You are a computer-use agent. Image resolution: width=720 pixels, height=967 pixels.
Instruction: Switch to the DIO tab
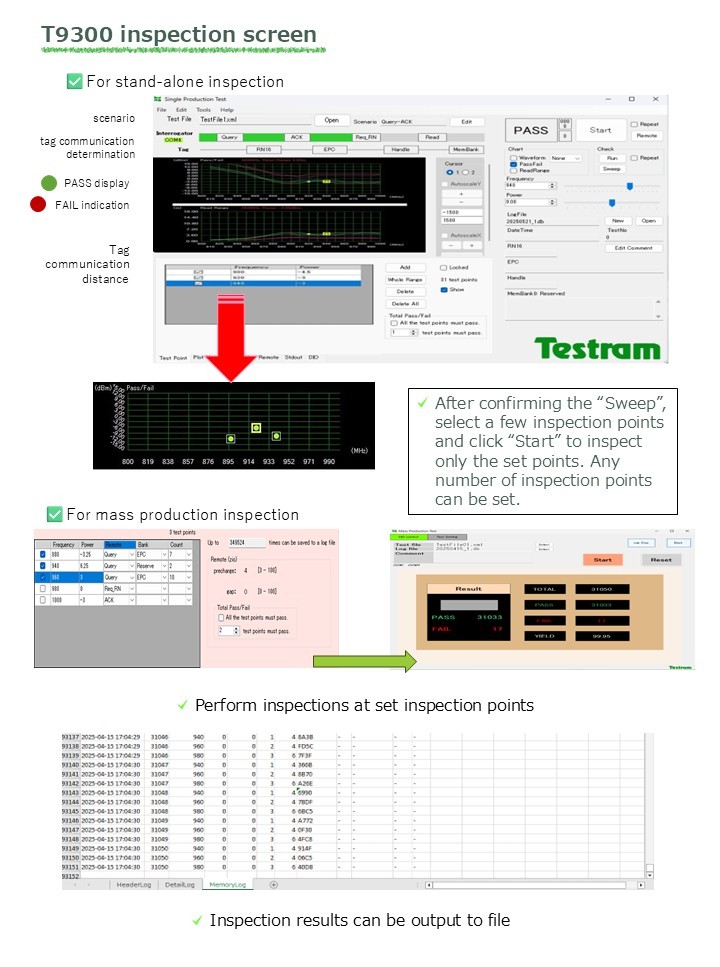click(x=313, y=357)
